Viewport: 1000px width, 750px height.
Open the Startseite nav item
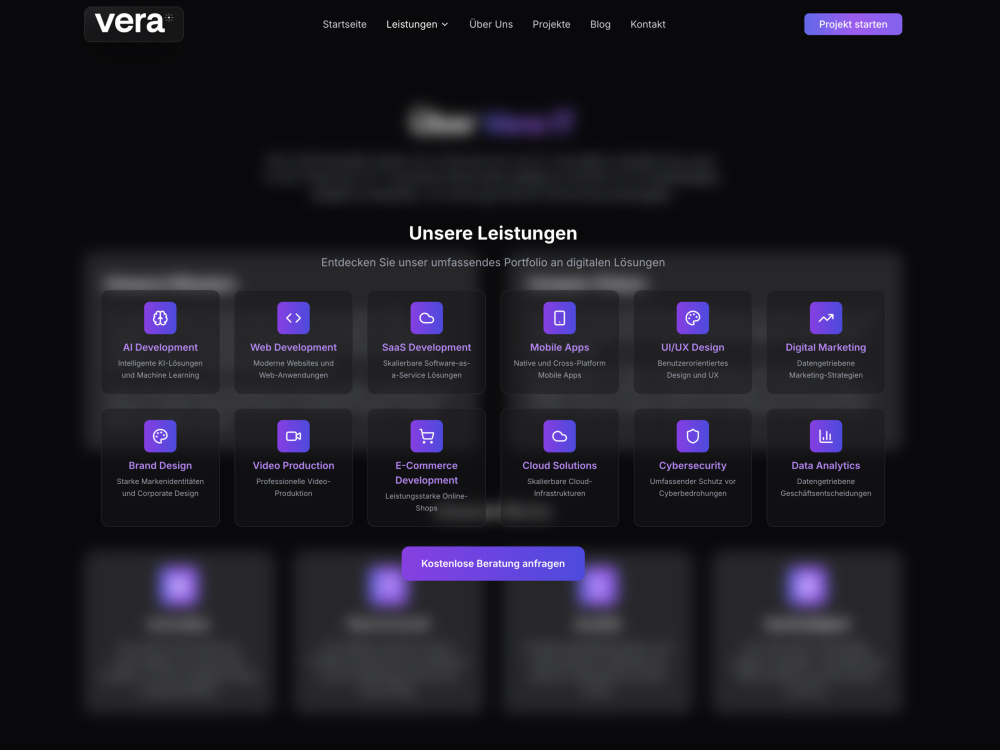(344, 24)
